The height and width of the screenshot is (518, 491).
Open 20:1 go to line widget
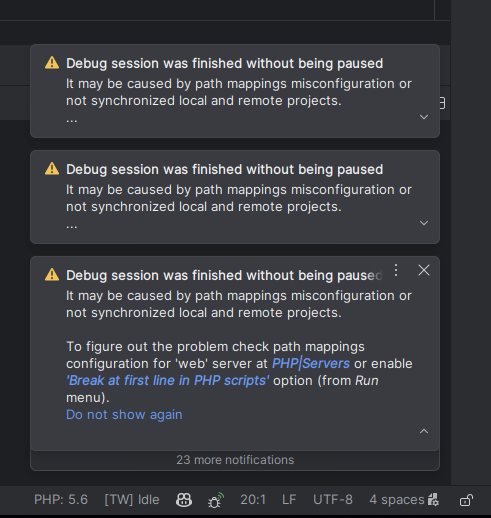coord(253,500)
